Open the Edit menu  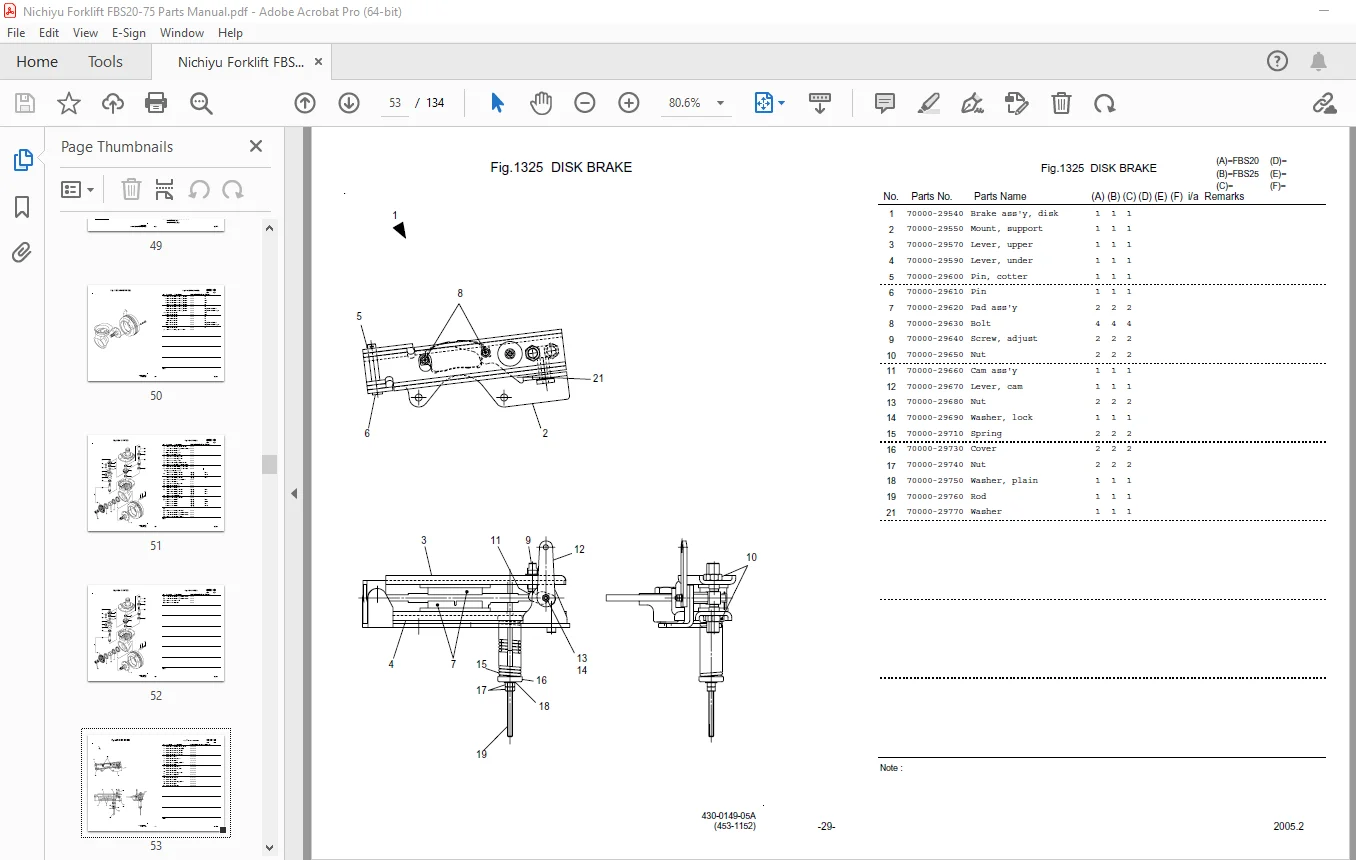pyautogui.click(x=49, y=32)
